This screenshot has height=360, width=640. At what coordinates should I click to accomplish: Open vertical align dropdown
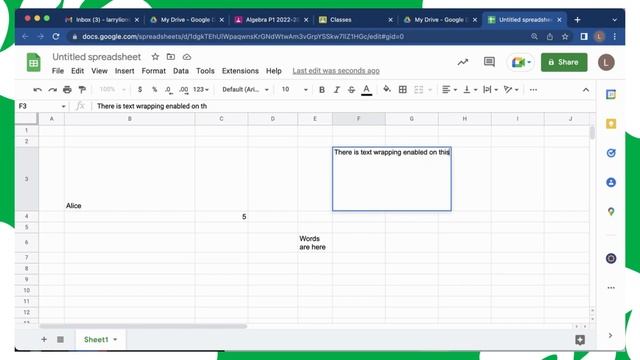[x=470, y=89]
